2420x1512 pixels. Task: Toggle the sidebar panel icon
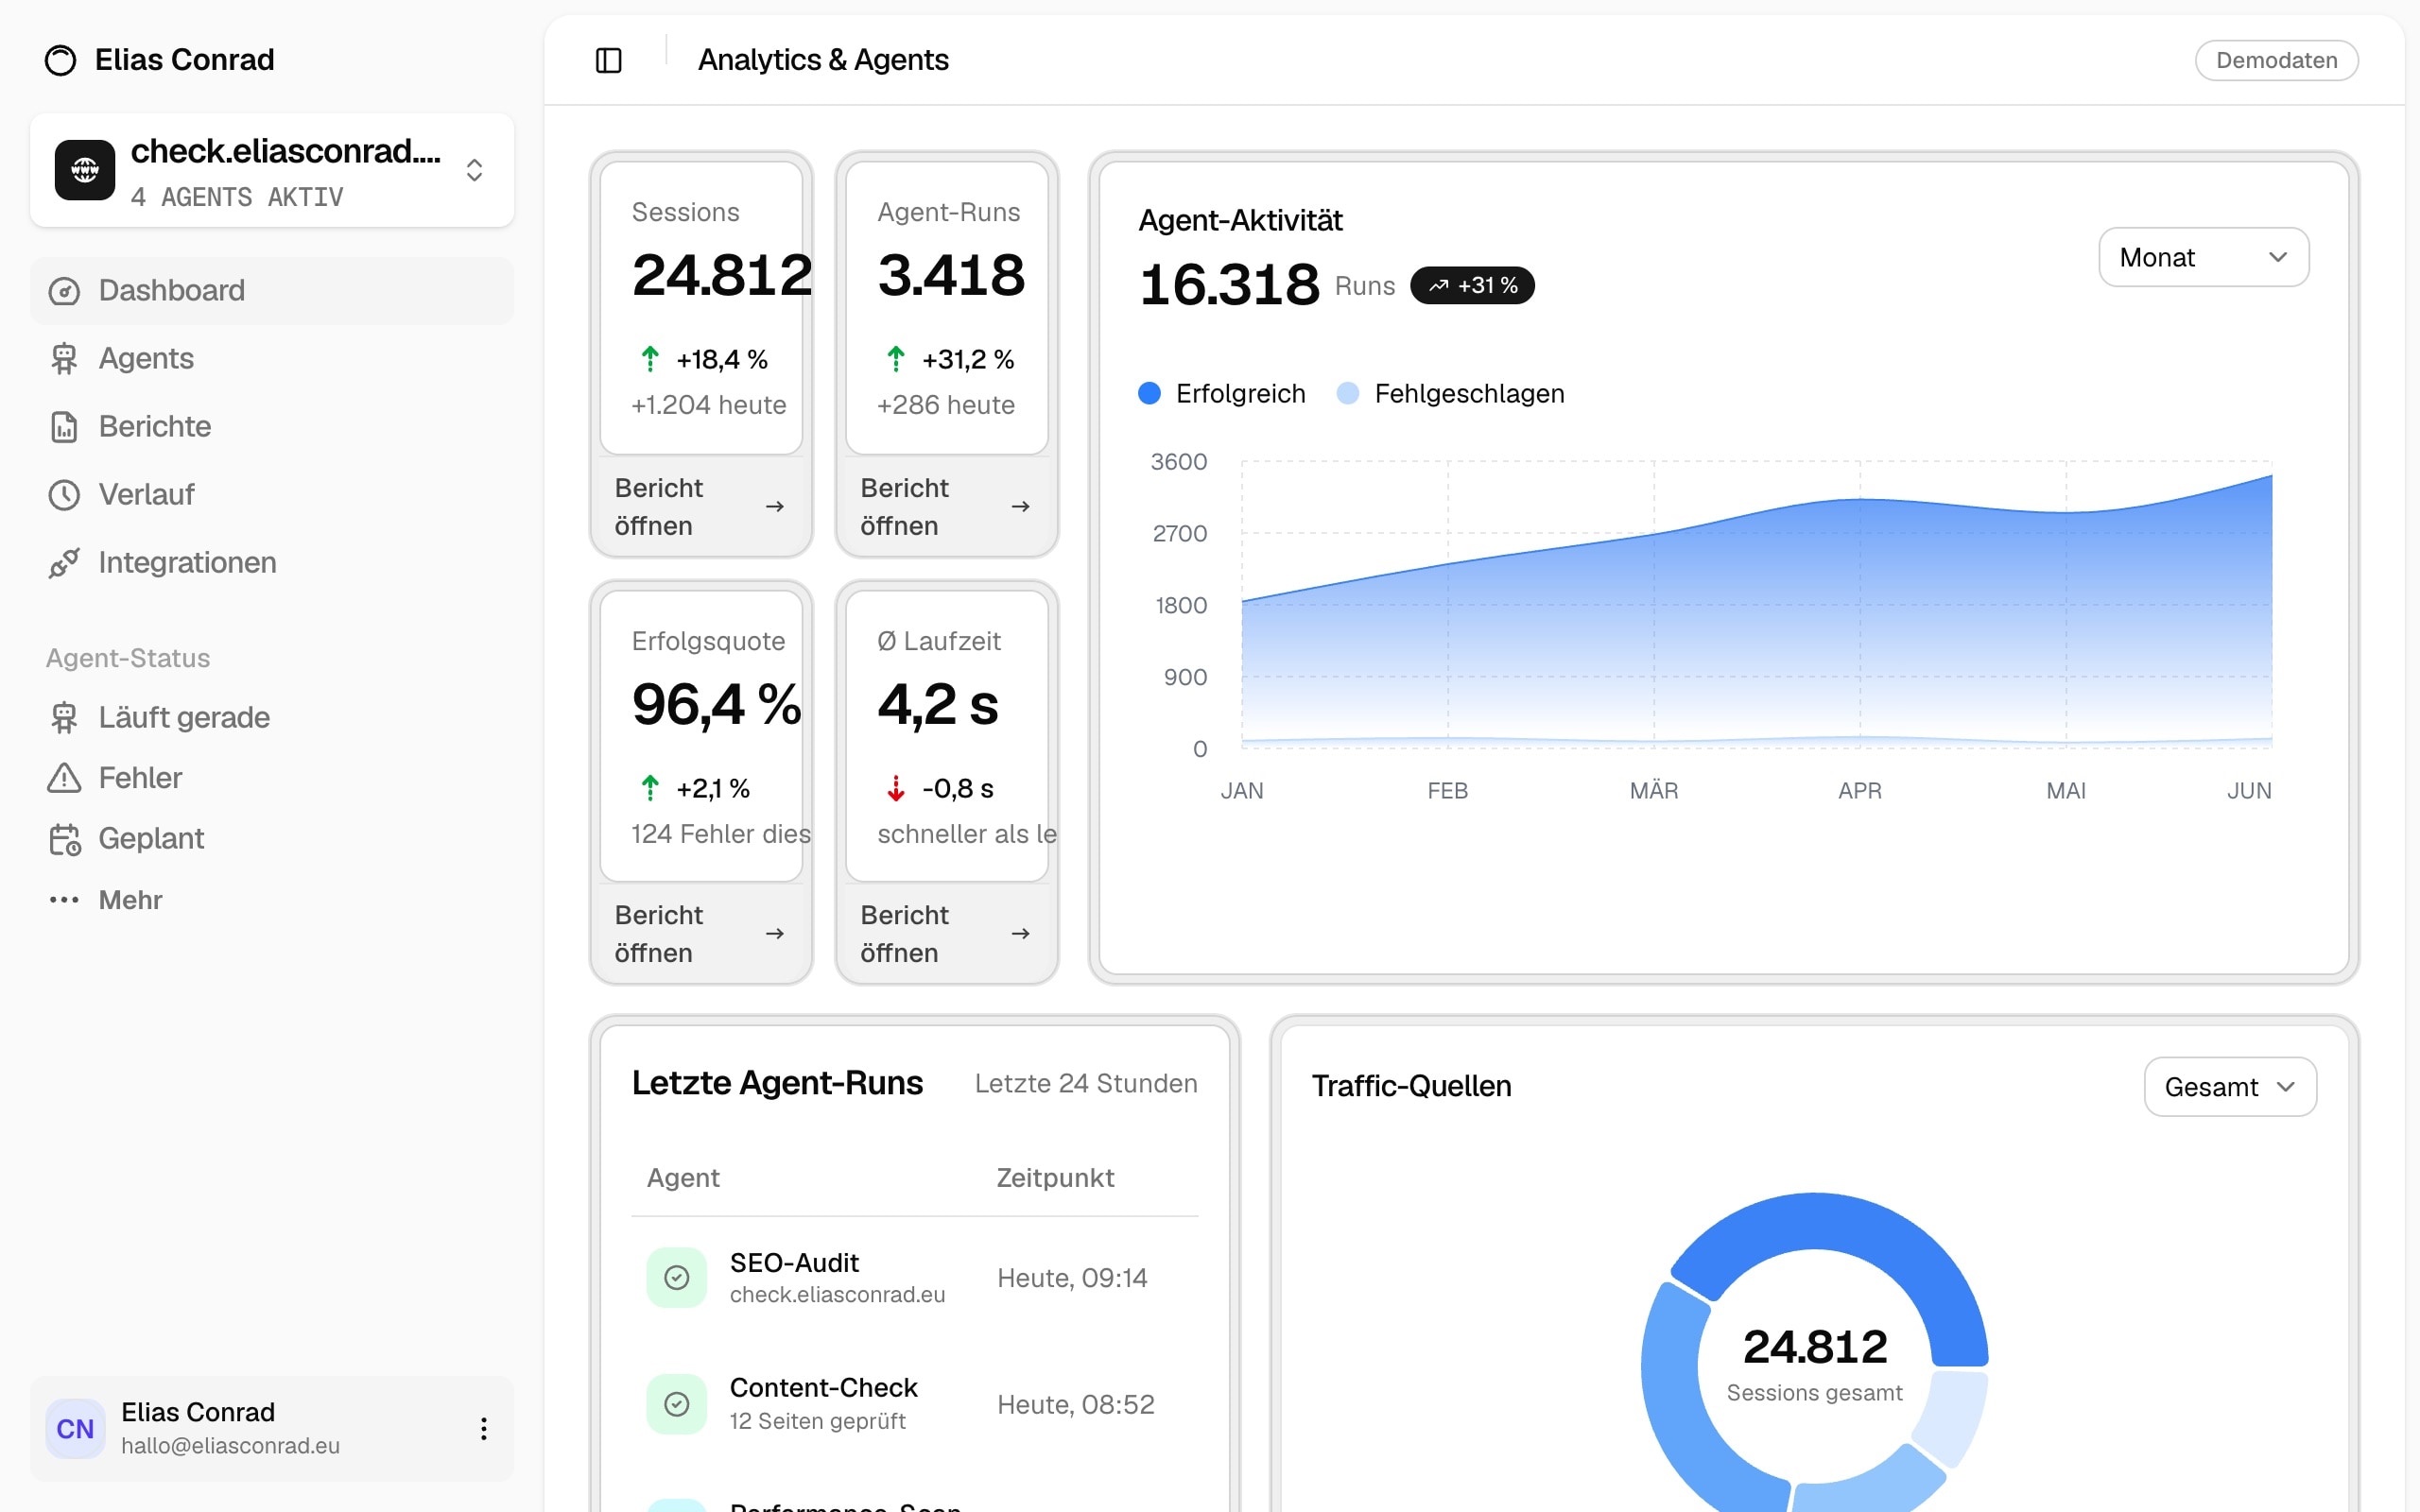tap(608, 60)
